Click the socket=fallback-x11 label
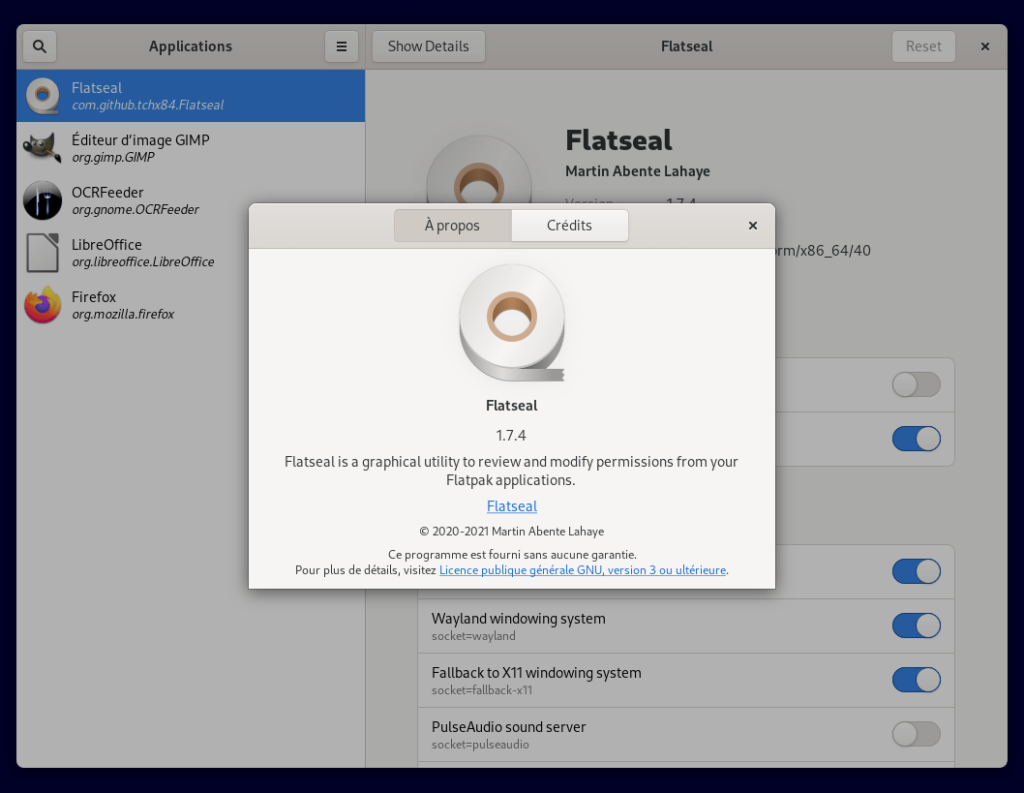Screen dimensions: 1024x793 coord(482,690)
